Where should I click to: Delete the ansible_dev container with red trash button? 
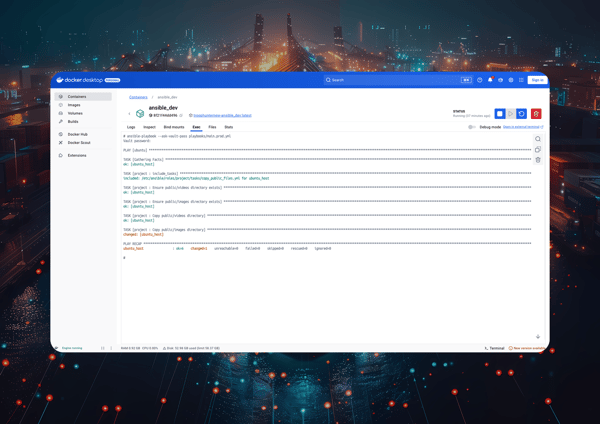(536, 114)
